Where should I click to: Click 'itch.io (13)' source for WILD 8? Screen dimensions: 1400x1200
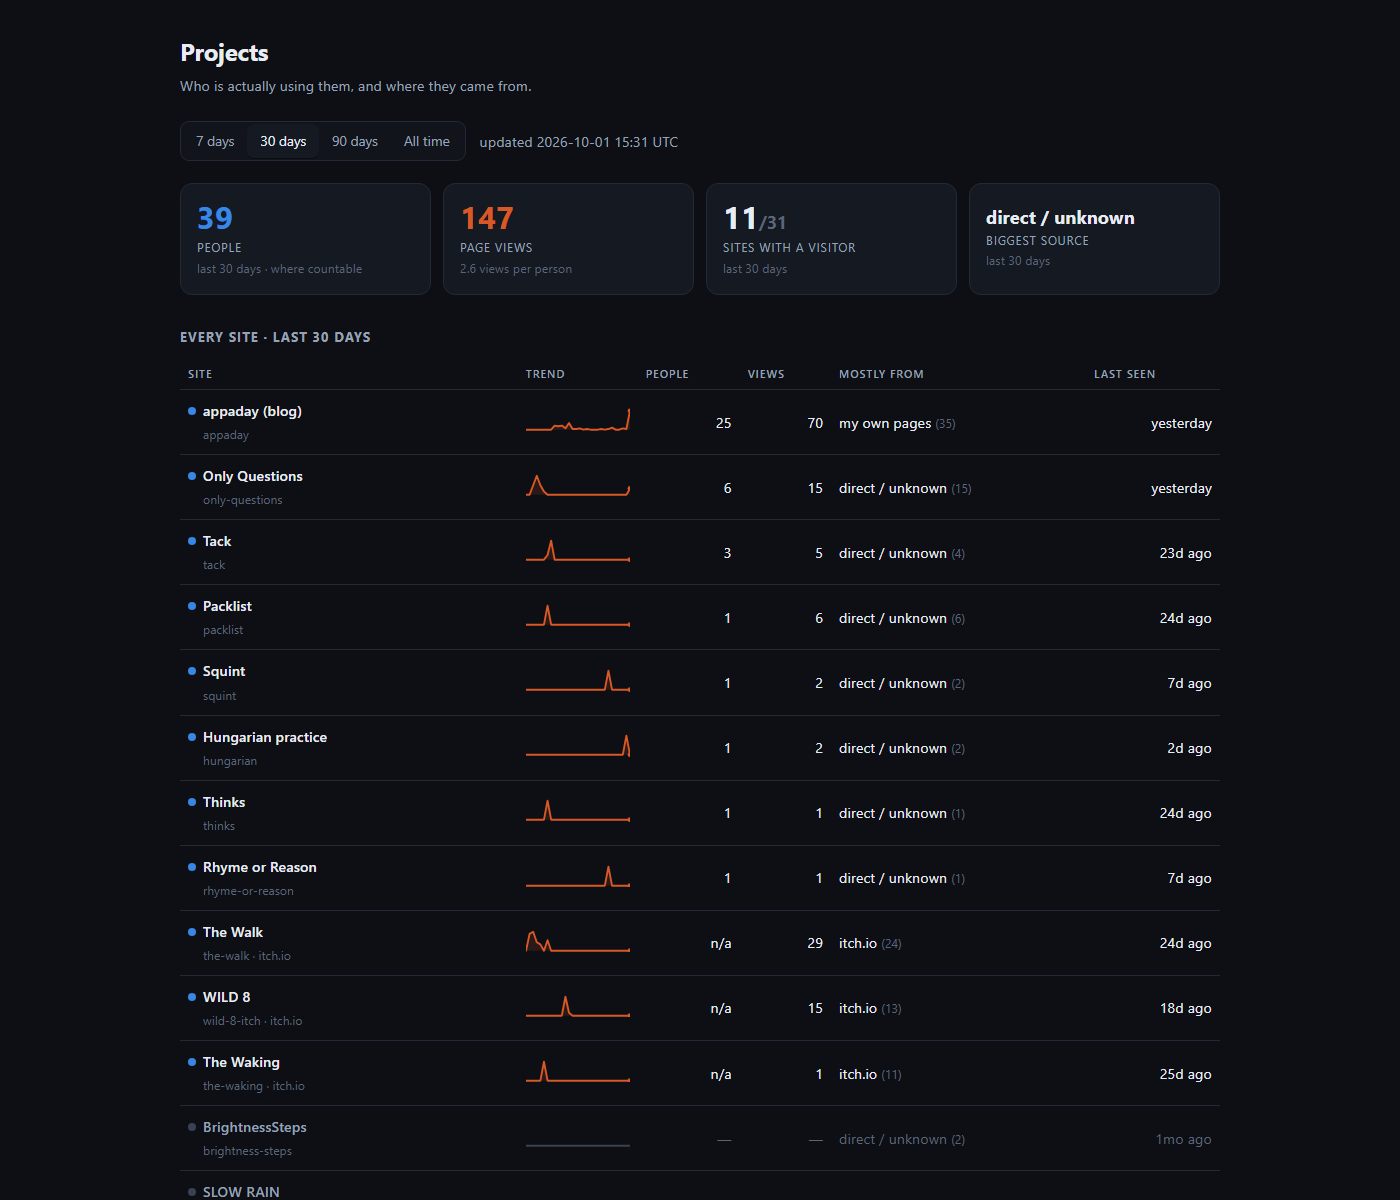click(870, 1008)
